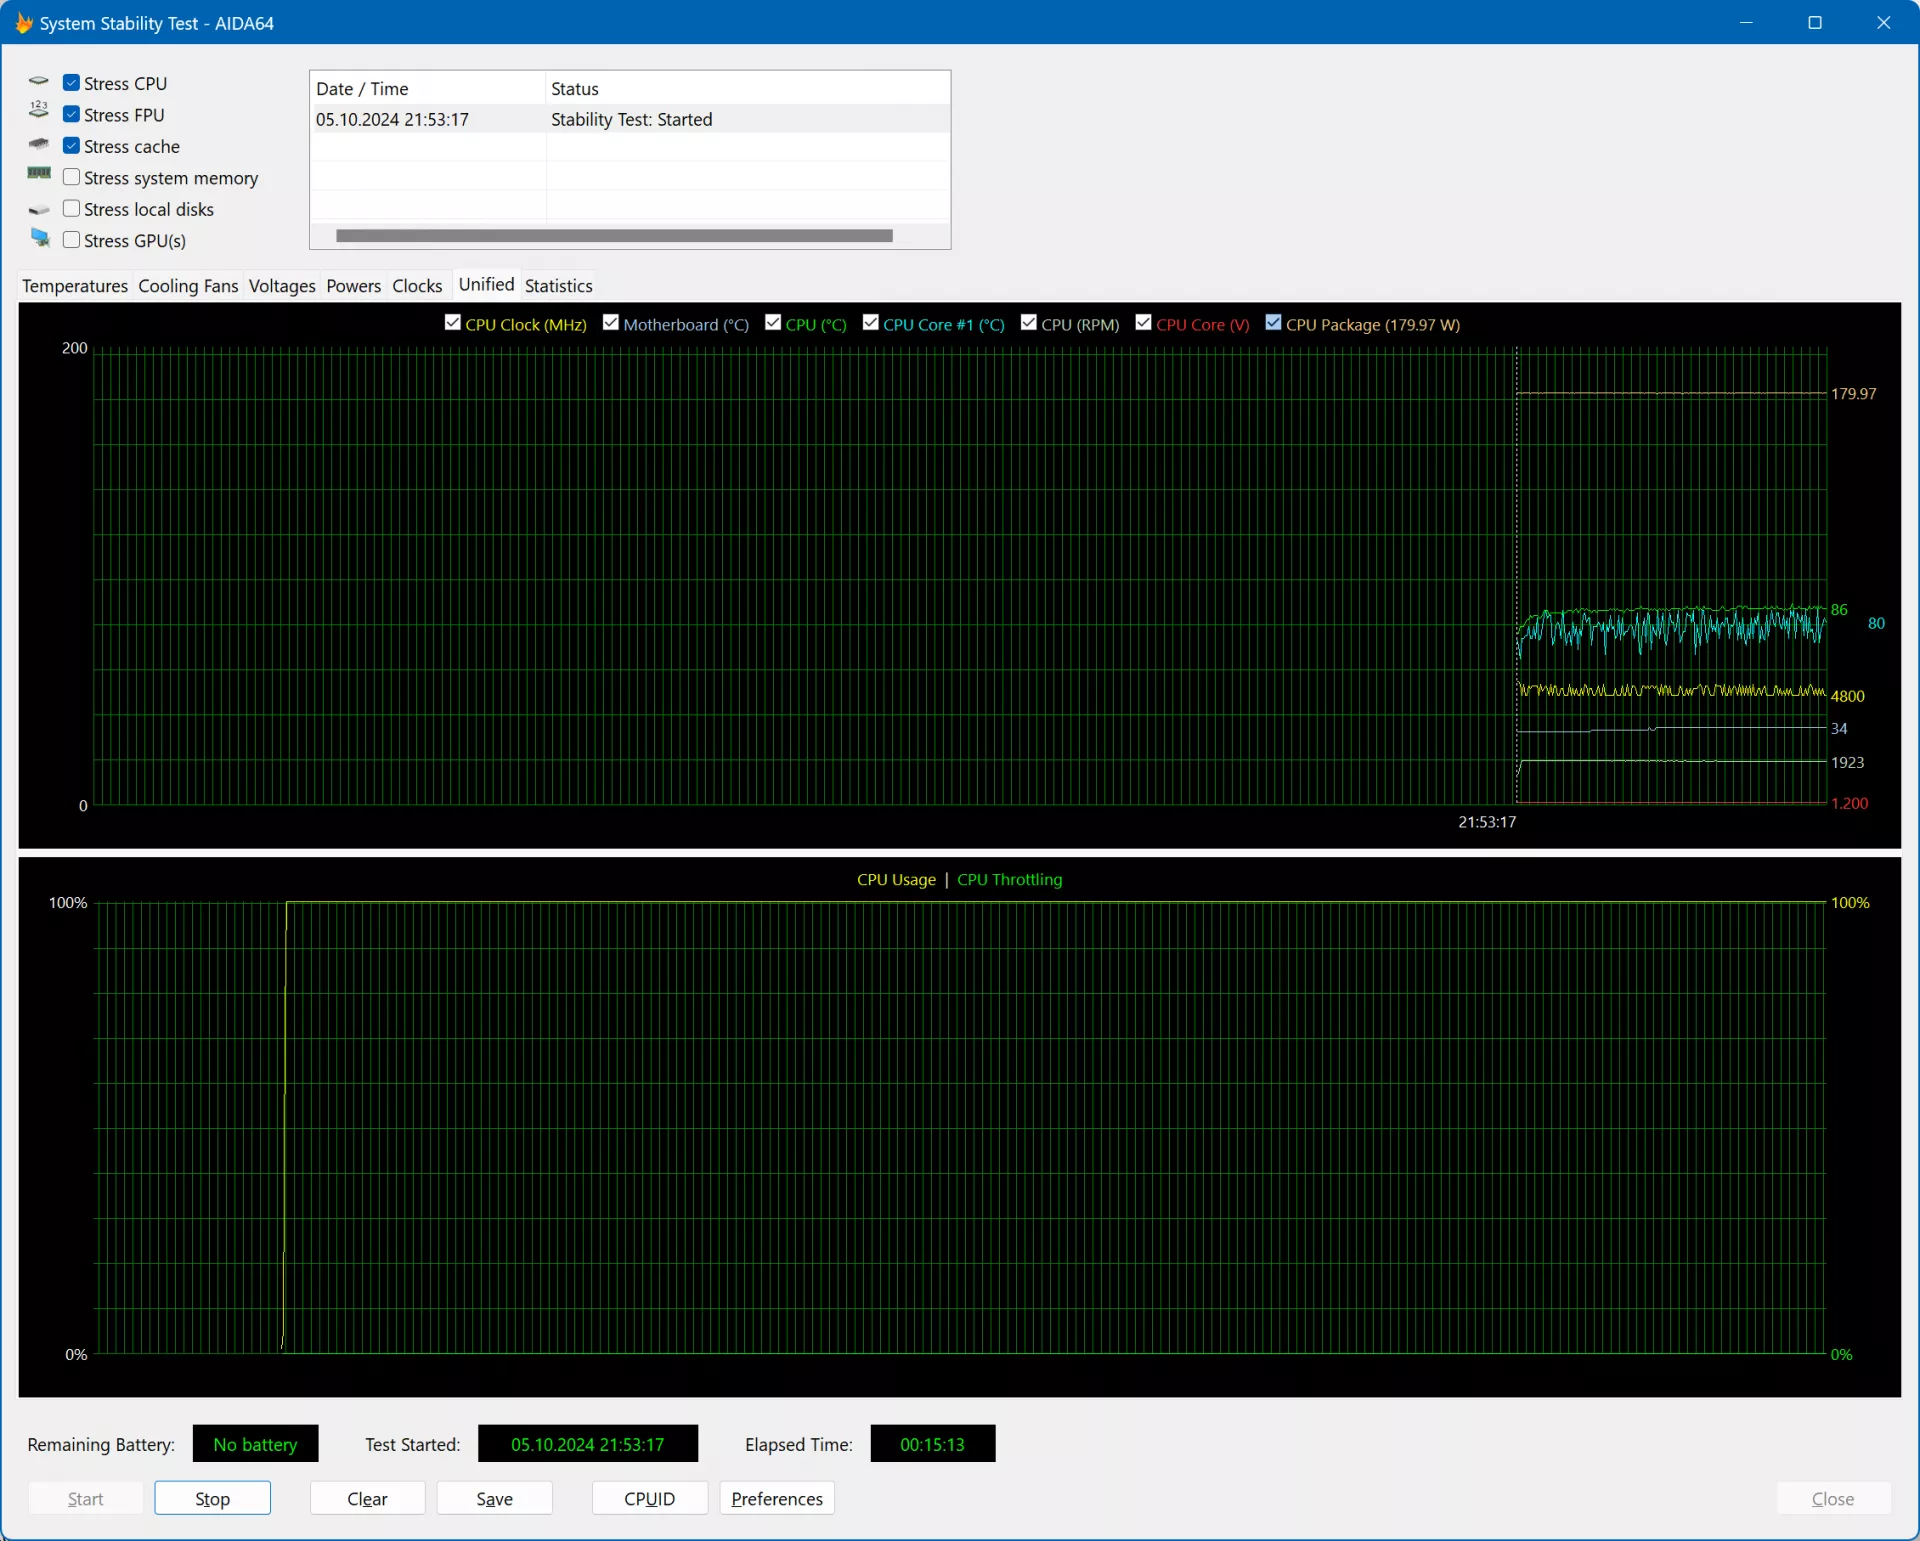Switch to the Cooling Fans tab
1920x1541 pixels.
188,286
